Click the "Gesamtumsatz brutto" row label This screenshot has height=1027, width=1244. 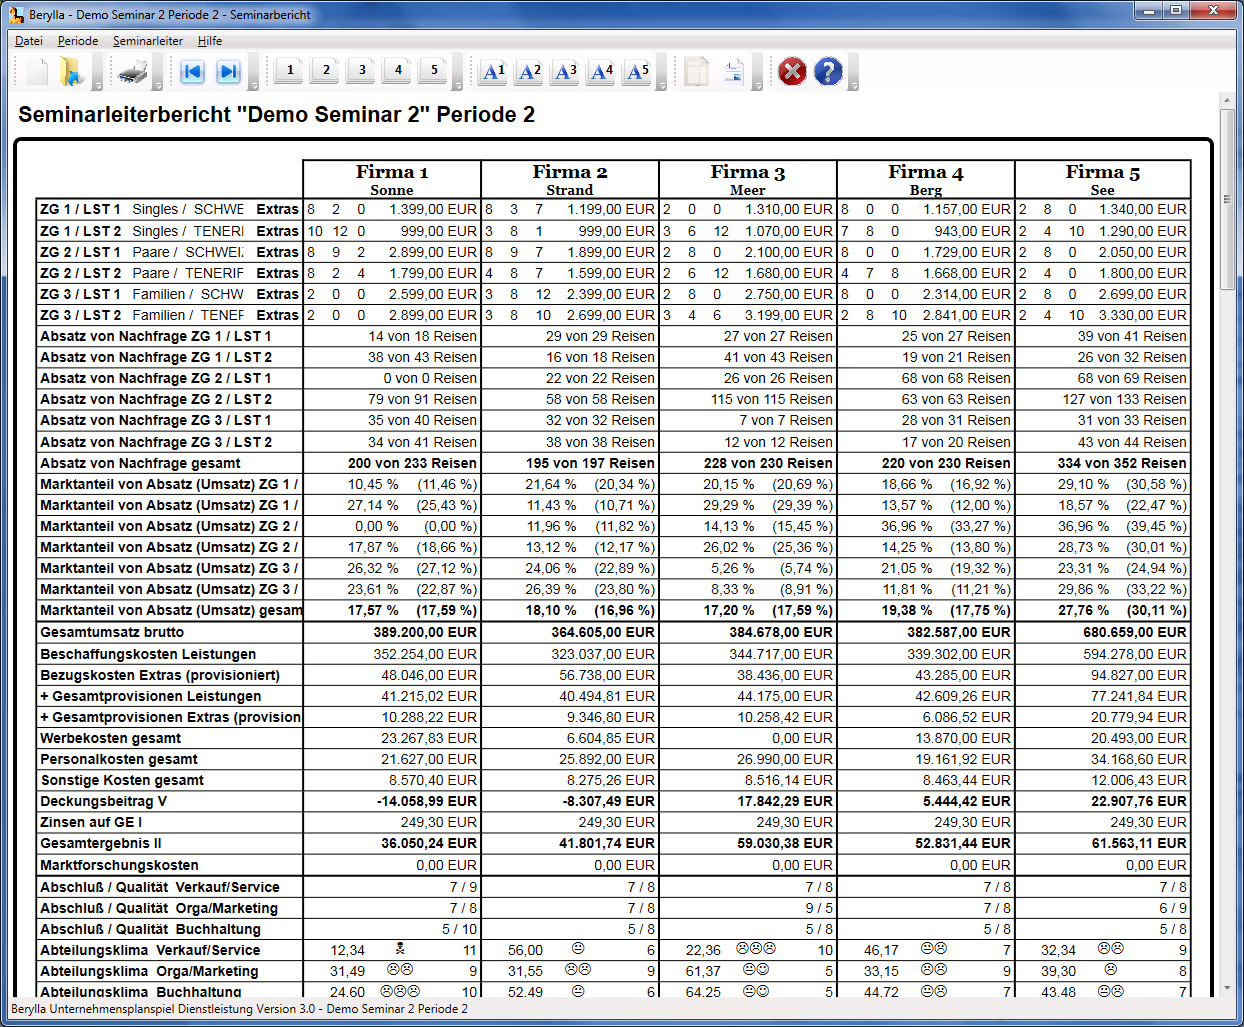pyautogui.click(x=112, y=632)
